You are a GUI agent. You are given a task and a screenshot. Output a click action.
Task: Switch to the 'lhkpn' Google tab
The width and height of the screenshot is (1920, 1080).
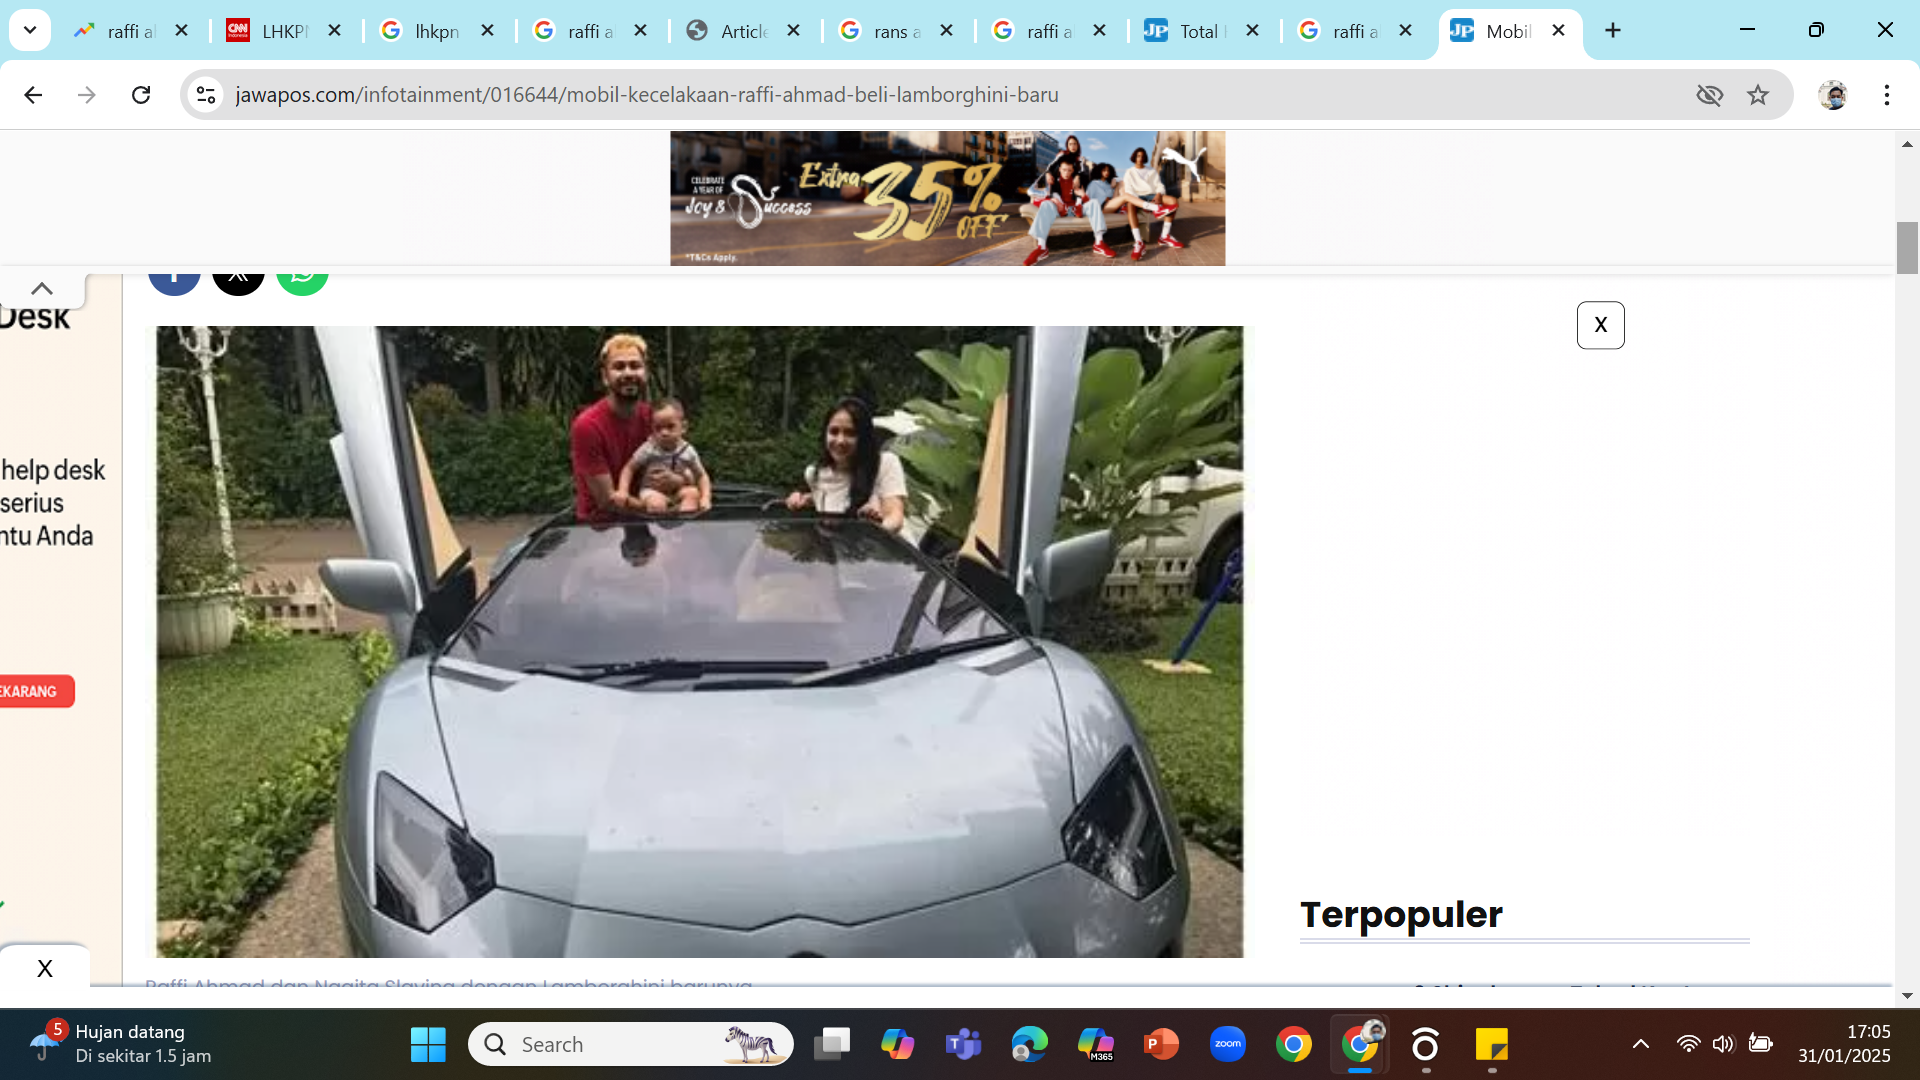[438, 31]
